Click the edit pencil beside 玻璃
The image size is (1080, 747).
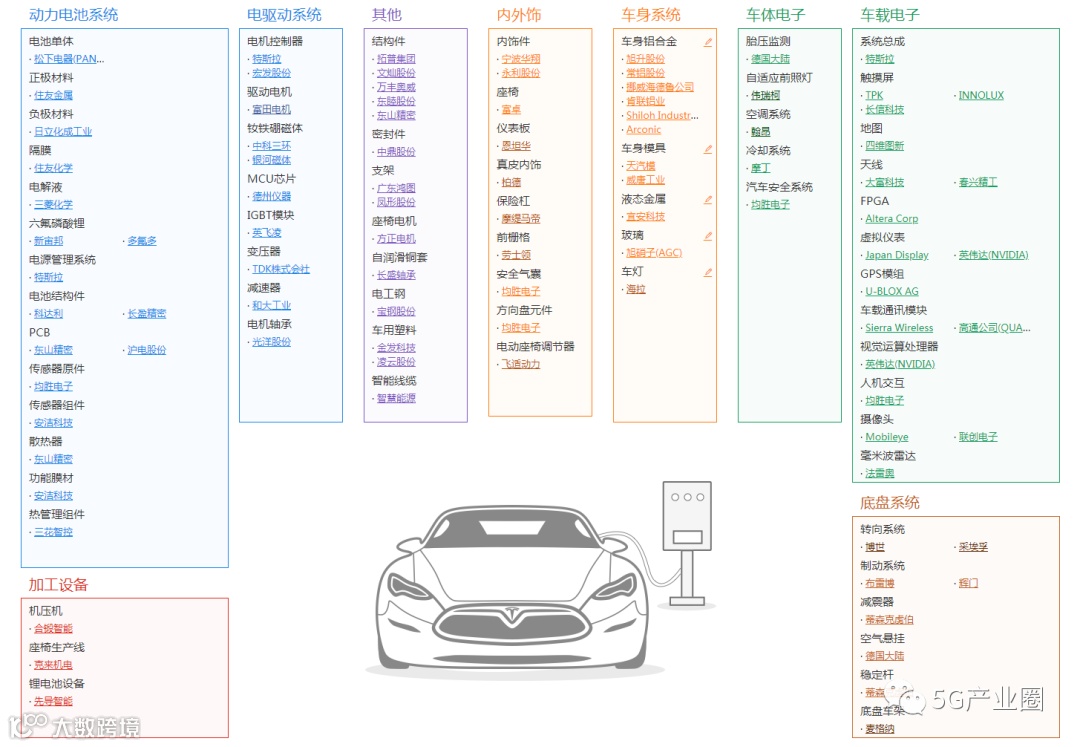707,236
